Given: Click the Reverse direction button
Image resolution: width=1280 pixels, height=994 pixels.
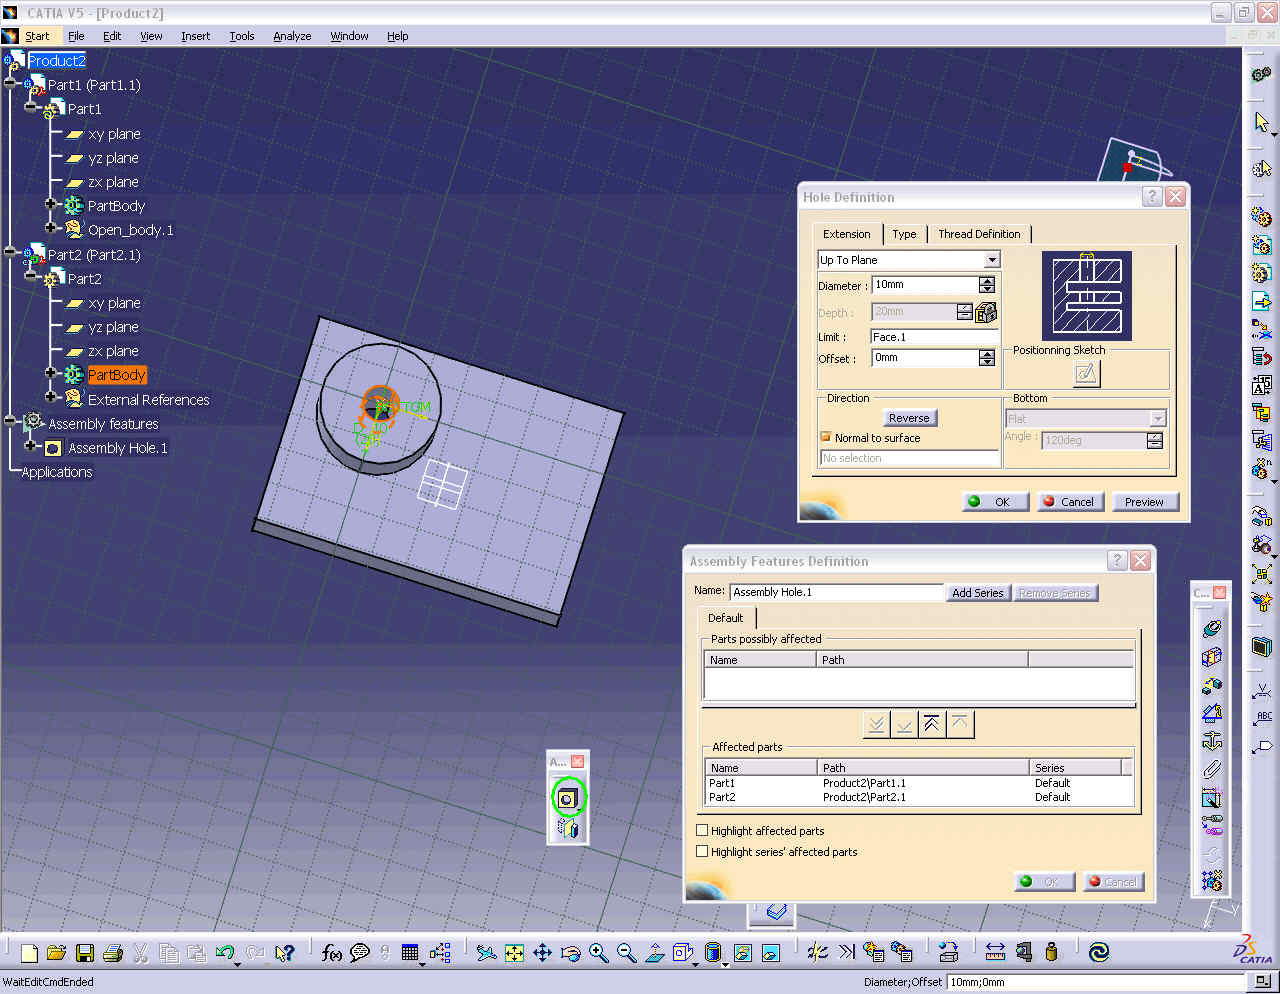Looking at the screenshot, I should point(909,418).
